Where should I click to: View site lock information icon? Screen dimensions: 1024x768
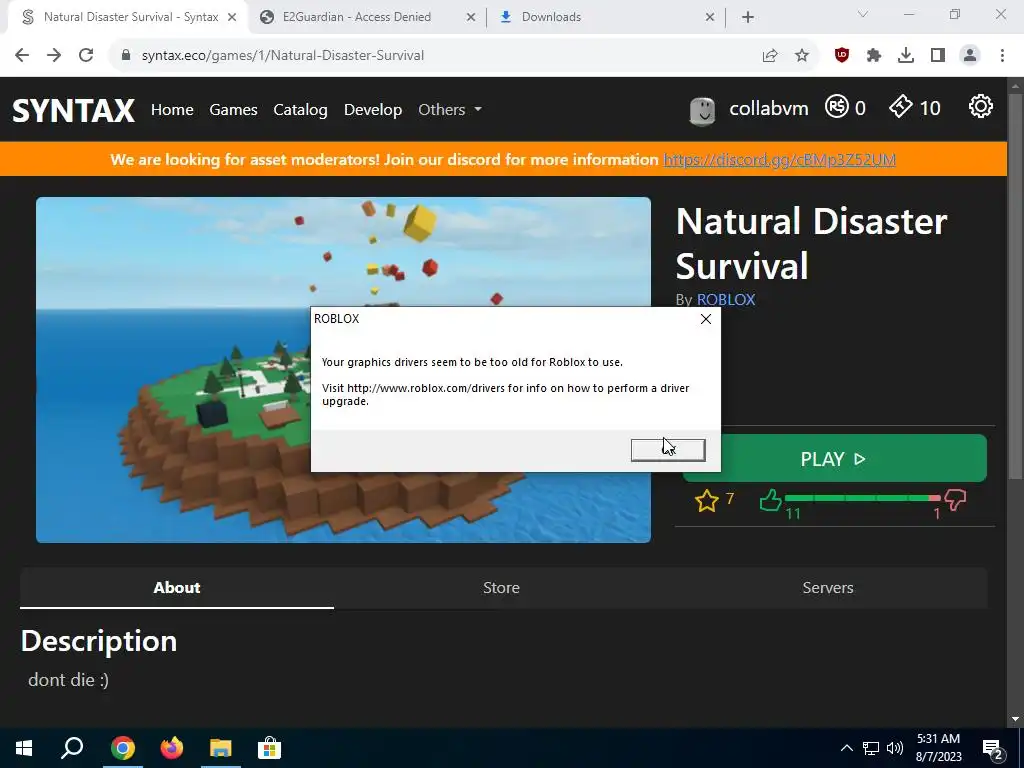tap(126, 56)
